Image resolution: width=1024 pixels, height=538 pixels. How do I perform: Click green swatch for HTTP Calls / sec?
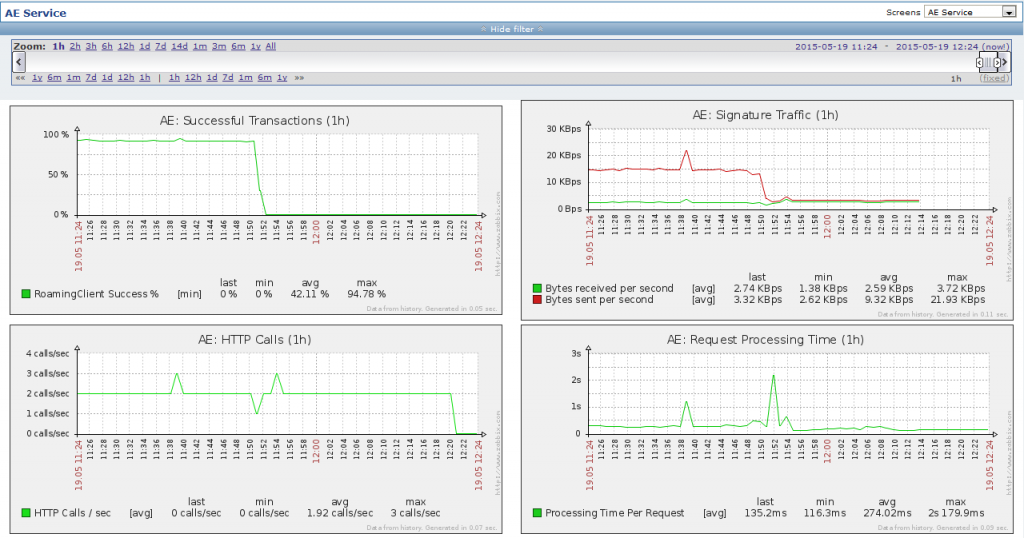26,513
